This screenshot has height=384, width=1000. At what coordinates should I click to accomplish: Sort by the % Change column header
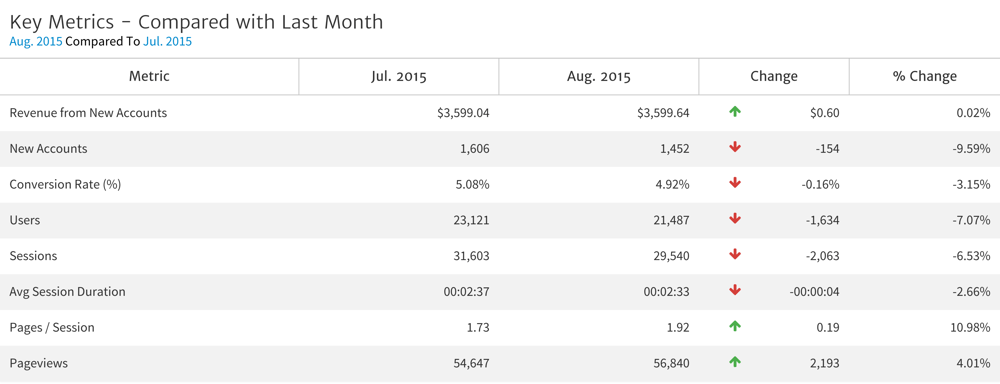[x=924, y=77]
